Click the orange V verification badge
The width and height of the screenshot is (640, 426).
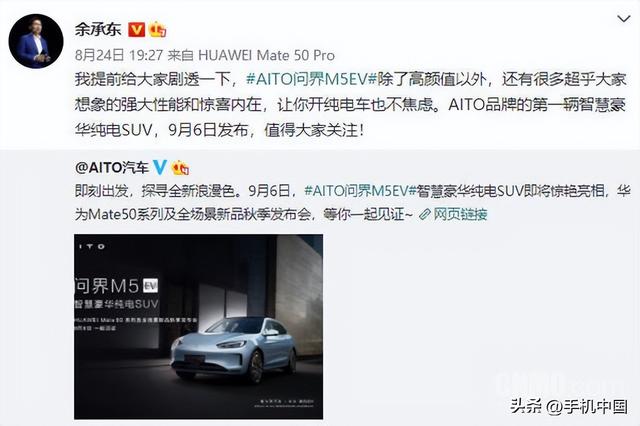[x=137, y=29]
